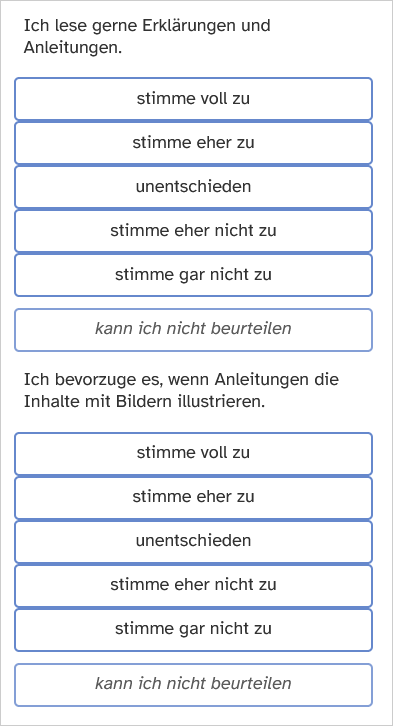Select 'stimme eher nicht zu' for first statement
Screen dimensions: 393x726
(193, 231)
